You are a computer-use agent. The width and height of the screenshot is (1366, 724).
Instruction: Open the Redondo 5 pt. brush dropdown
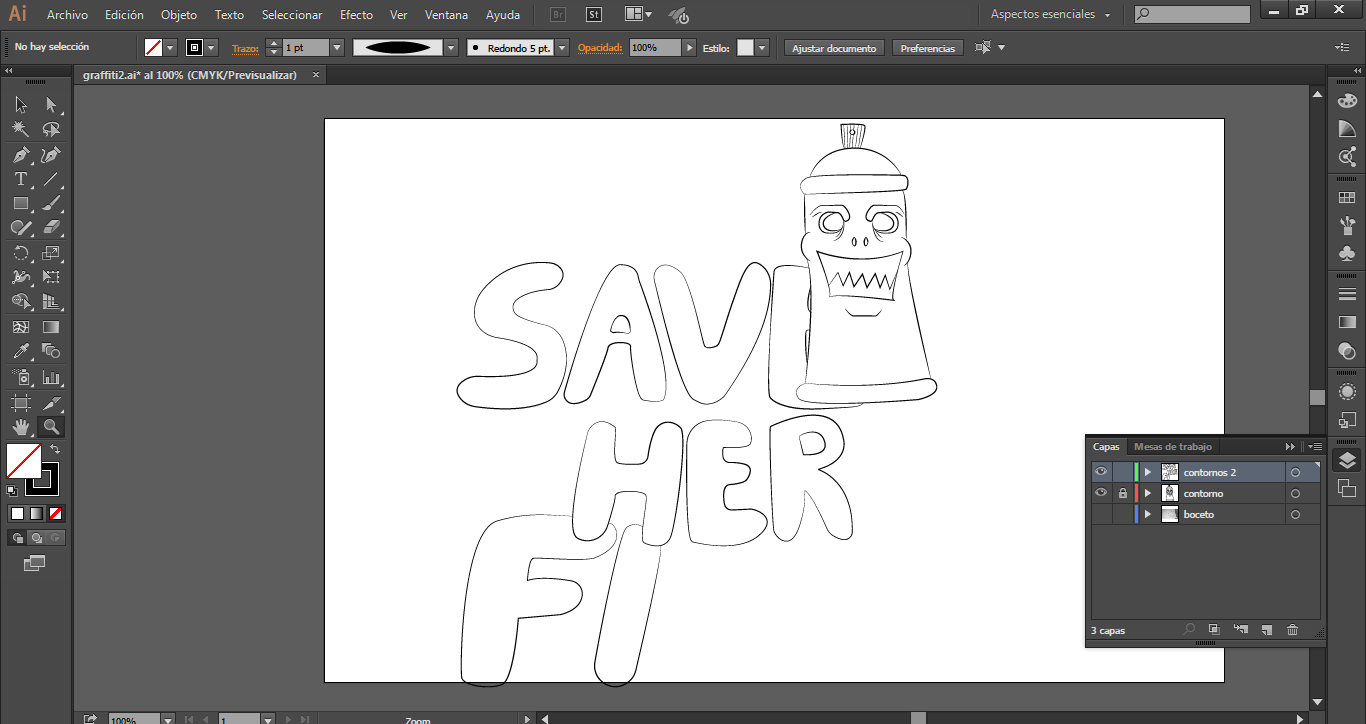pos(562,48)
